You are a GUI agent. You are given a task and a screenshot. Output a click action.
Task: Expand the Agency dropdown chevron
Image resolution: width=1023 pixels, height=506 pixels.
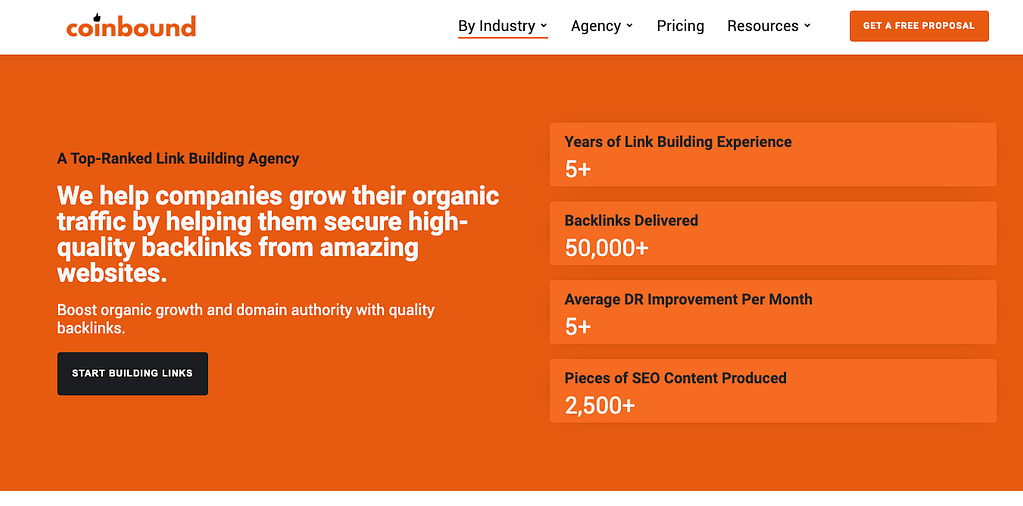[630, 26]
